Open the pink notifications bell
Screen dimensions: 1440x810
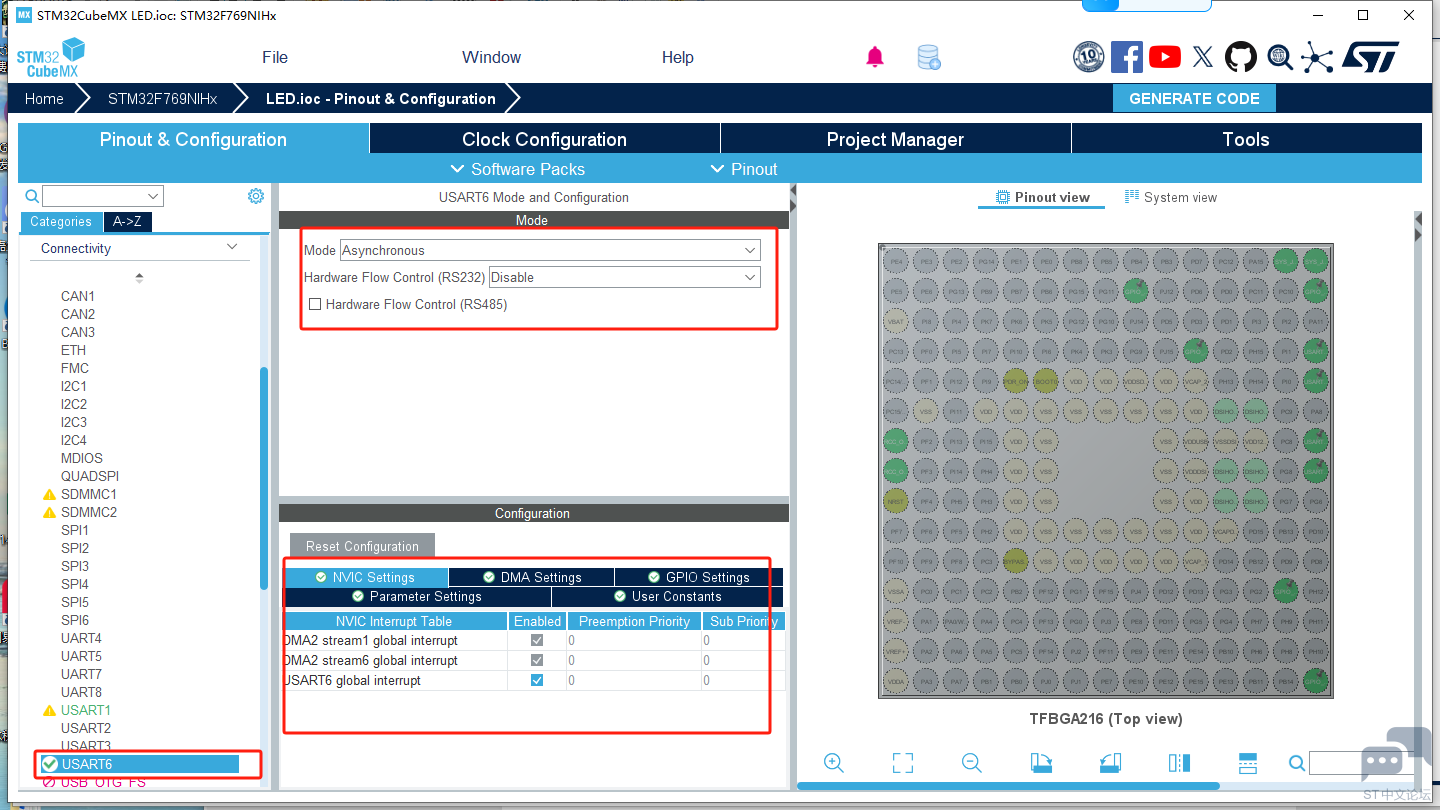coord(875,57)
